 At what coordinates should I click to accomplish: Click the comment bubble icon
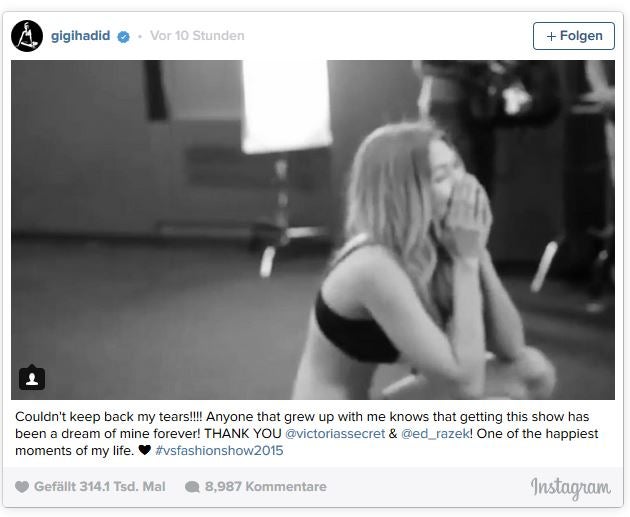click(192, 487)
